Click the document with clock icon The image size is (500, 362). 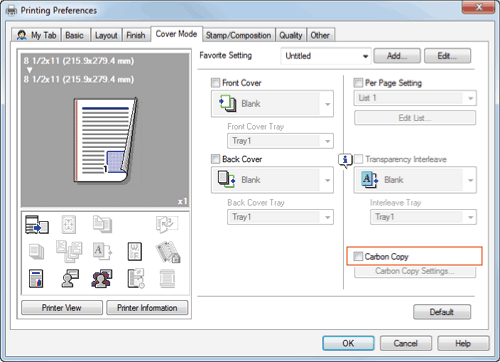point(136,279)
